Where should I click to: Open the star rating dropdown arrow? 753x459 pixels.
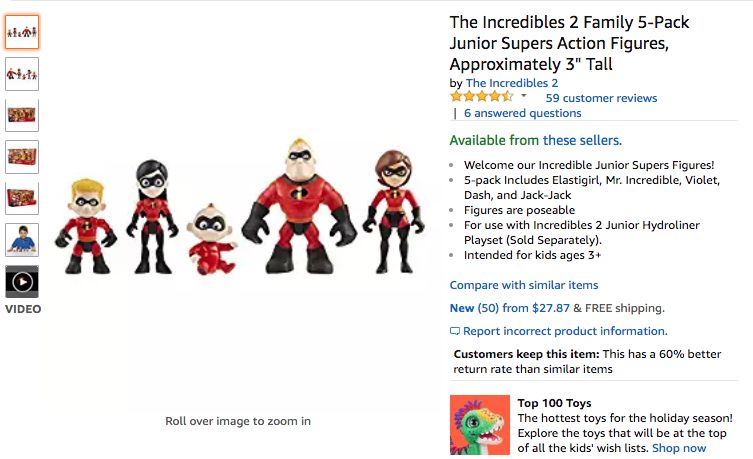(524, 97)
